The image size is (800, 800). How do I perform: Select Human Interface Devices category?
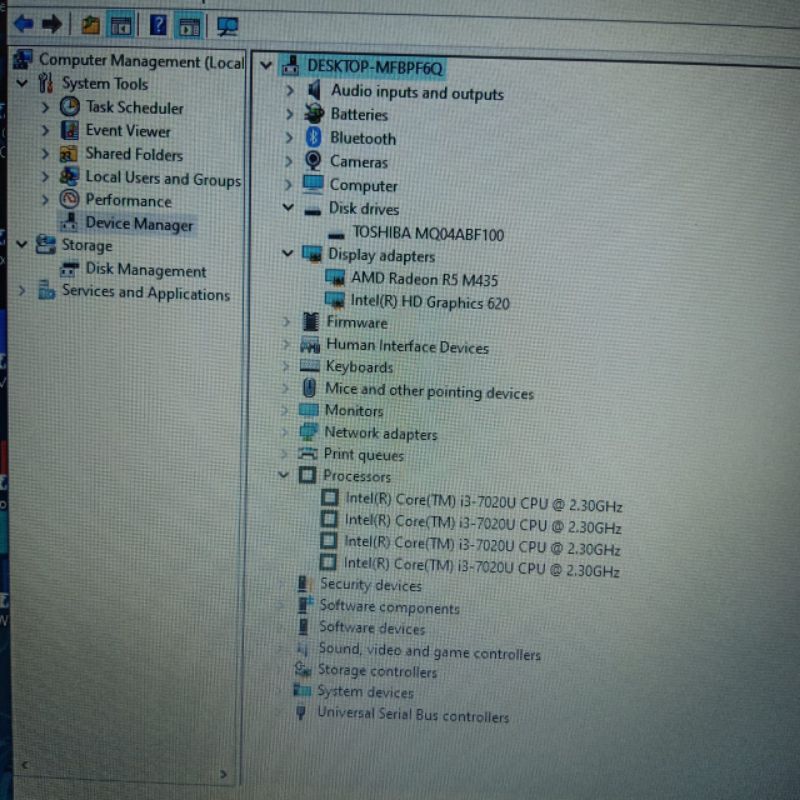click(407, 346)
